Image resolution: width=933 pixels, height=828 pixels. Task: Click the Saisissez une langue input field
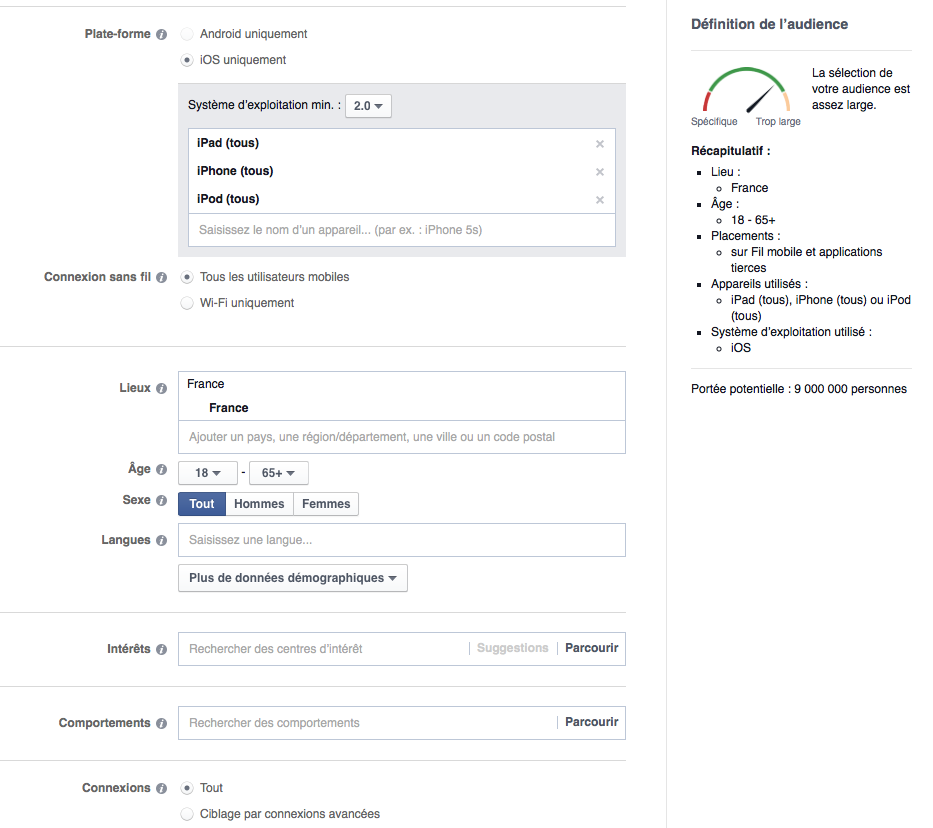tap(400, 540)
